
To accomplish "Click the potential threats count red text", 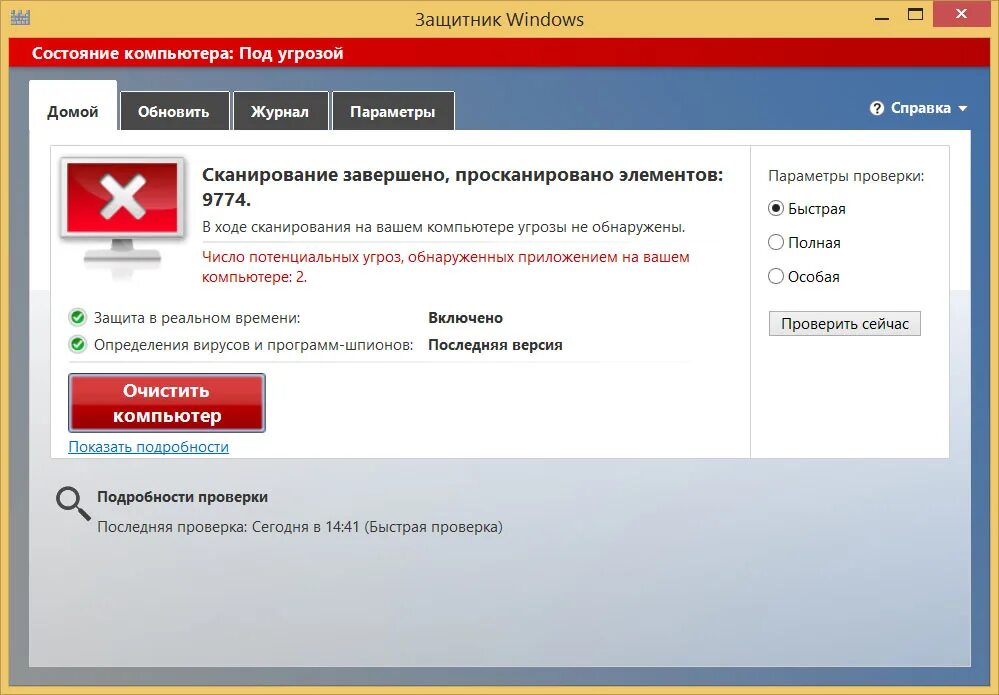I will pyautogui.click(x=445, y=267).
